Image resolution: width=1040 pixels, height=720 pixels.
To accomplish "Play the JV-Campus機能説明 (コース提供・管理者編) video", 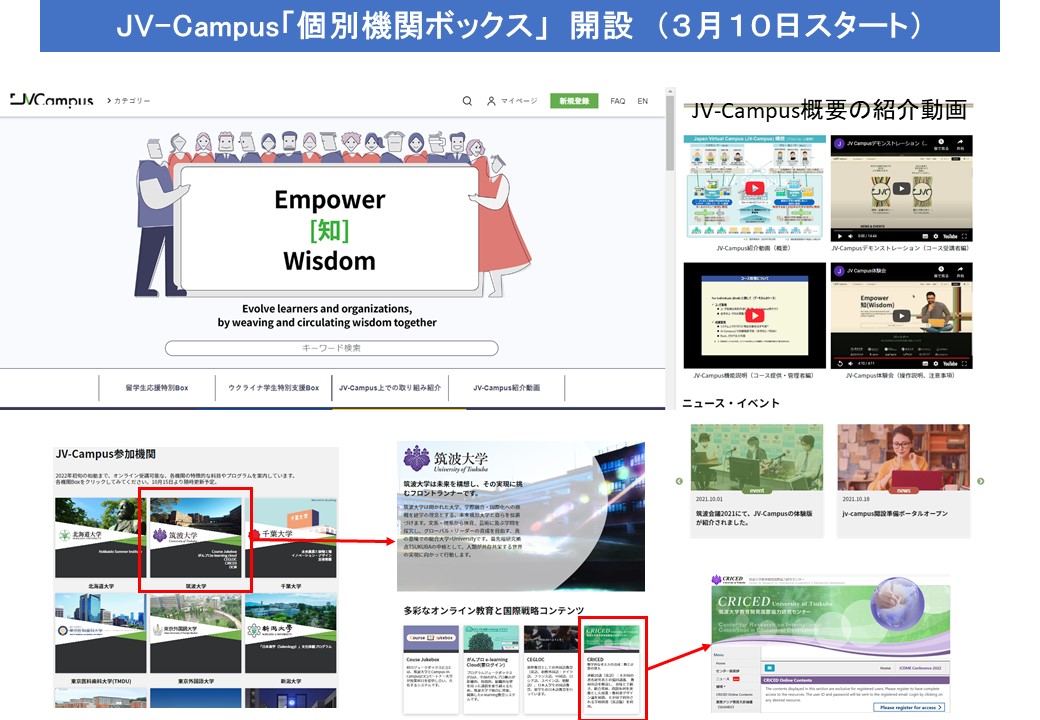I will click(x=754, y=316).
